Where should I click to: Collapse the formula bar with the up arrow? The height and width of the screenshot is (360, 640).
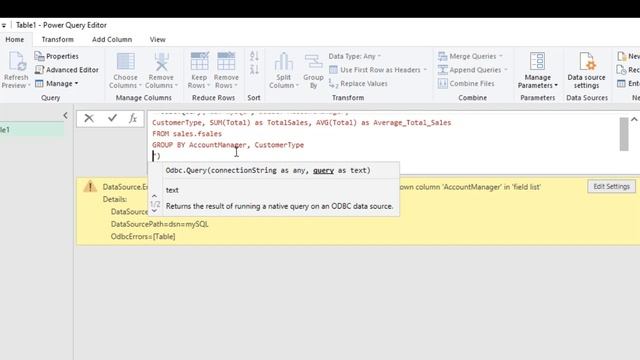(x=634, y=120)
